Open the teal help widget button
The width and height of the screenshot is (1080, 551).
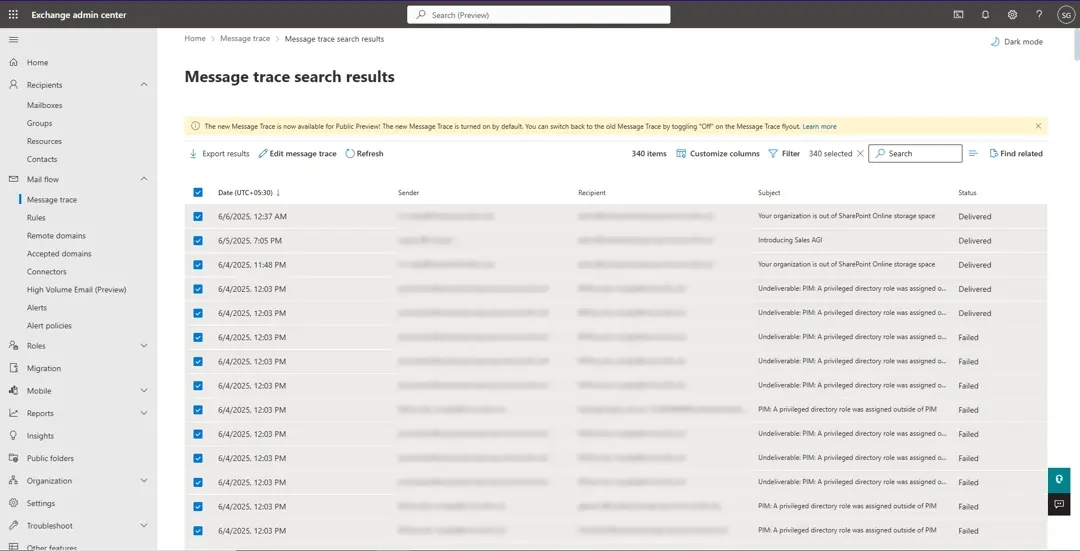[x=1059, y=479]
